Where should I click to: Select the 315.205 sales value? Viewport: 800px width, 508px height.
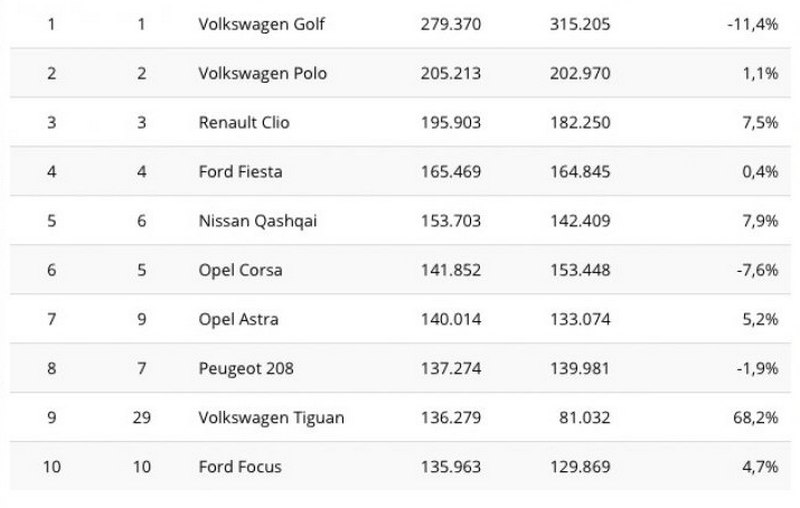coord(580,23)
